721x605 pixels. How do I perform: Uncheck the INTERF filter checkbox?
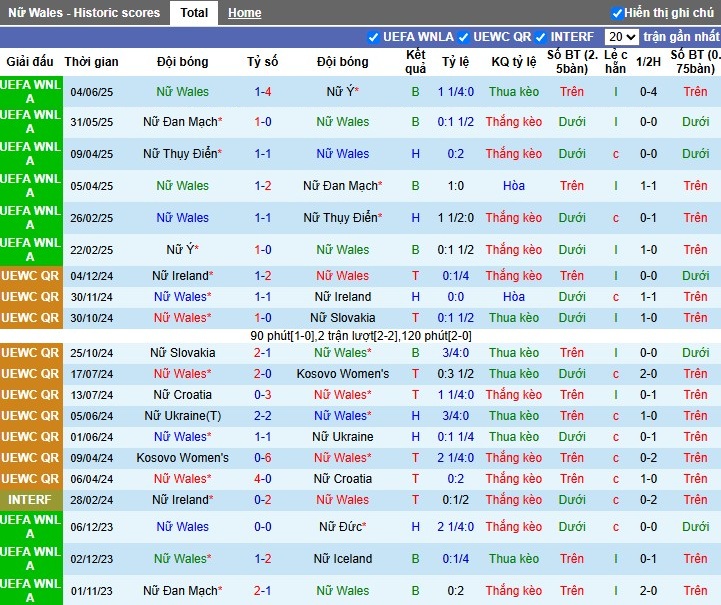541,37
